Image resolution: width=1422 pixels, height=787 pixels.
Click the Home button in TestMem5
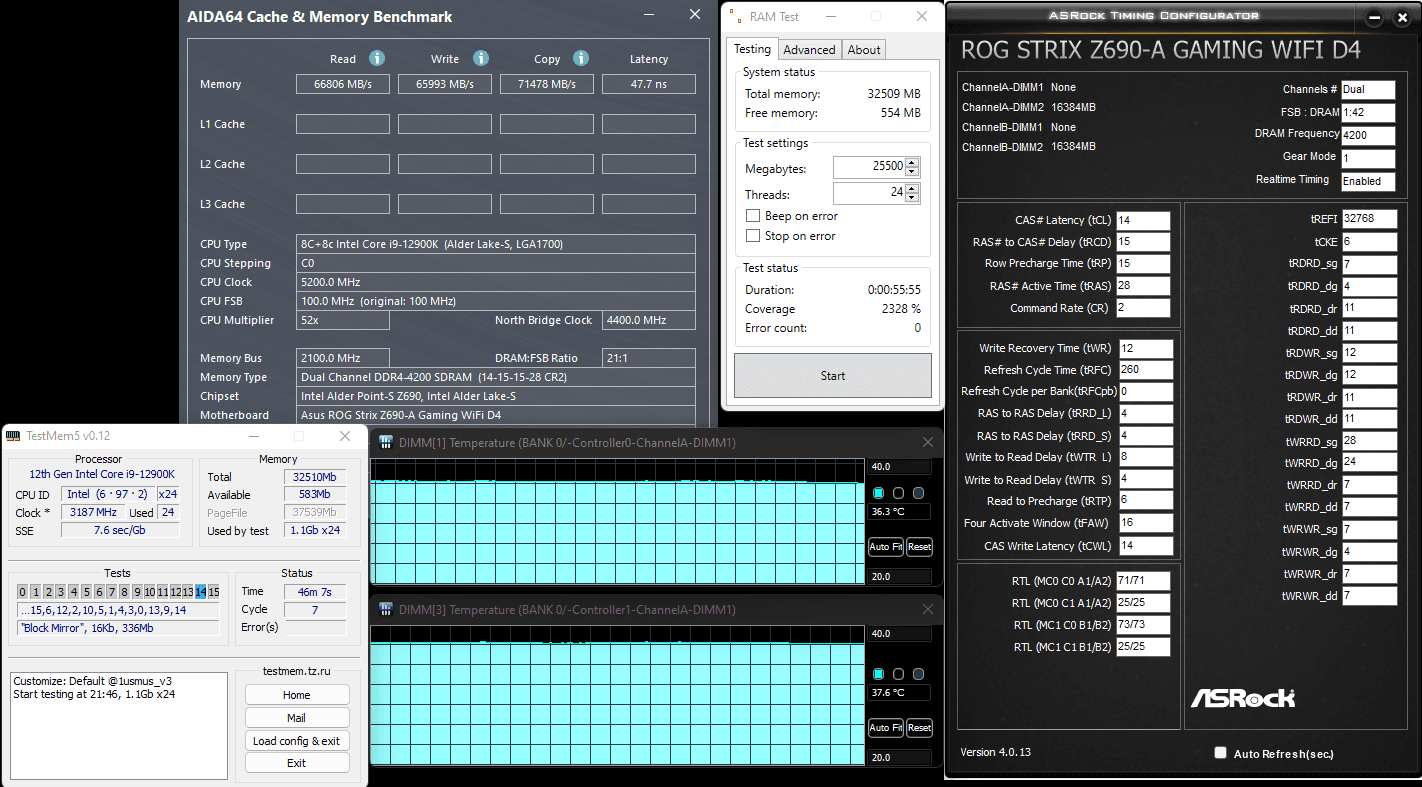point(297,695)
